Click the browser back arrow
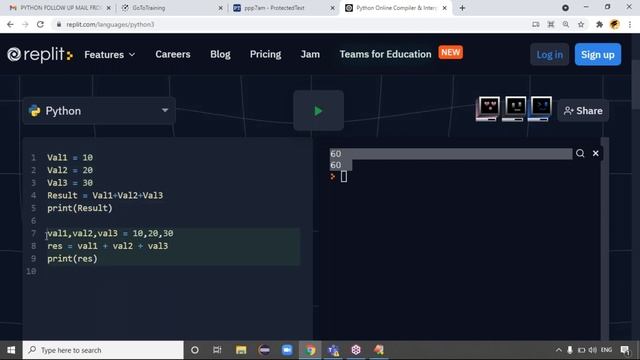This screenshot has height=360, width=640. (x=10, y=24)
